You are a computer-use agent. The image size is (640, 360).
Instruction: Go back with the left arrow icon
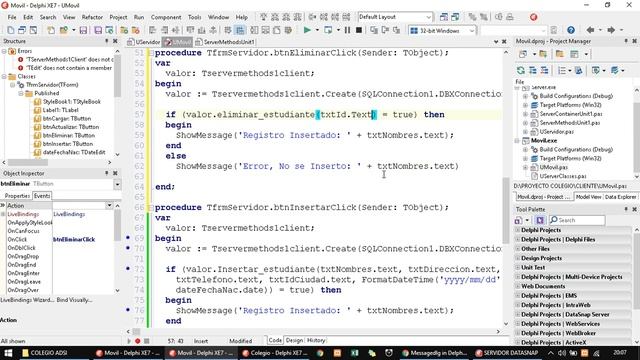[x=590, y=30]
